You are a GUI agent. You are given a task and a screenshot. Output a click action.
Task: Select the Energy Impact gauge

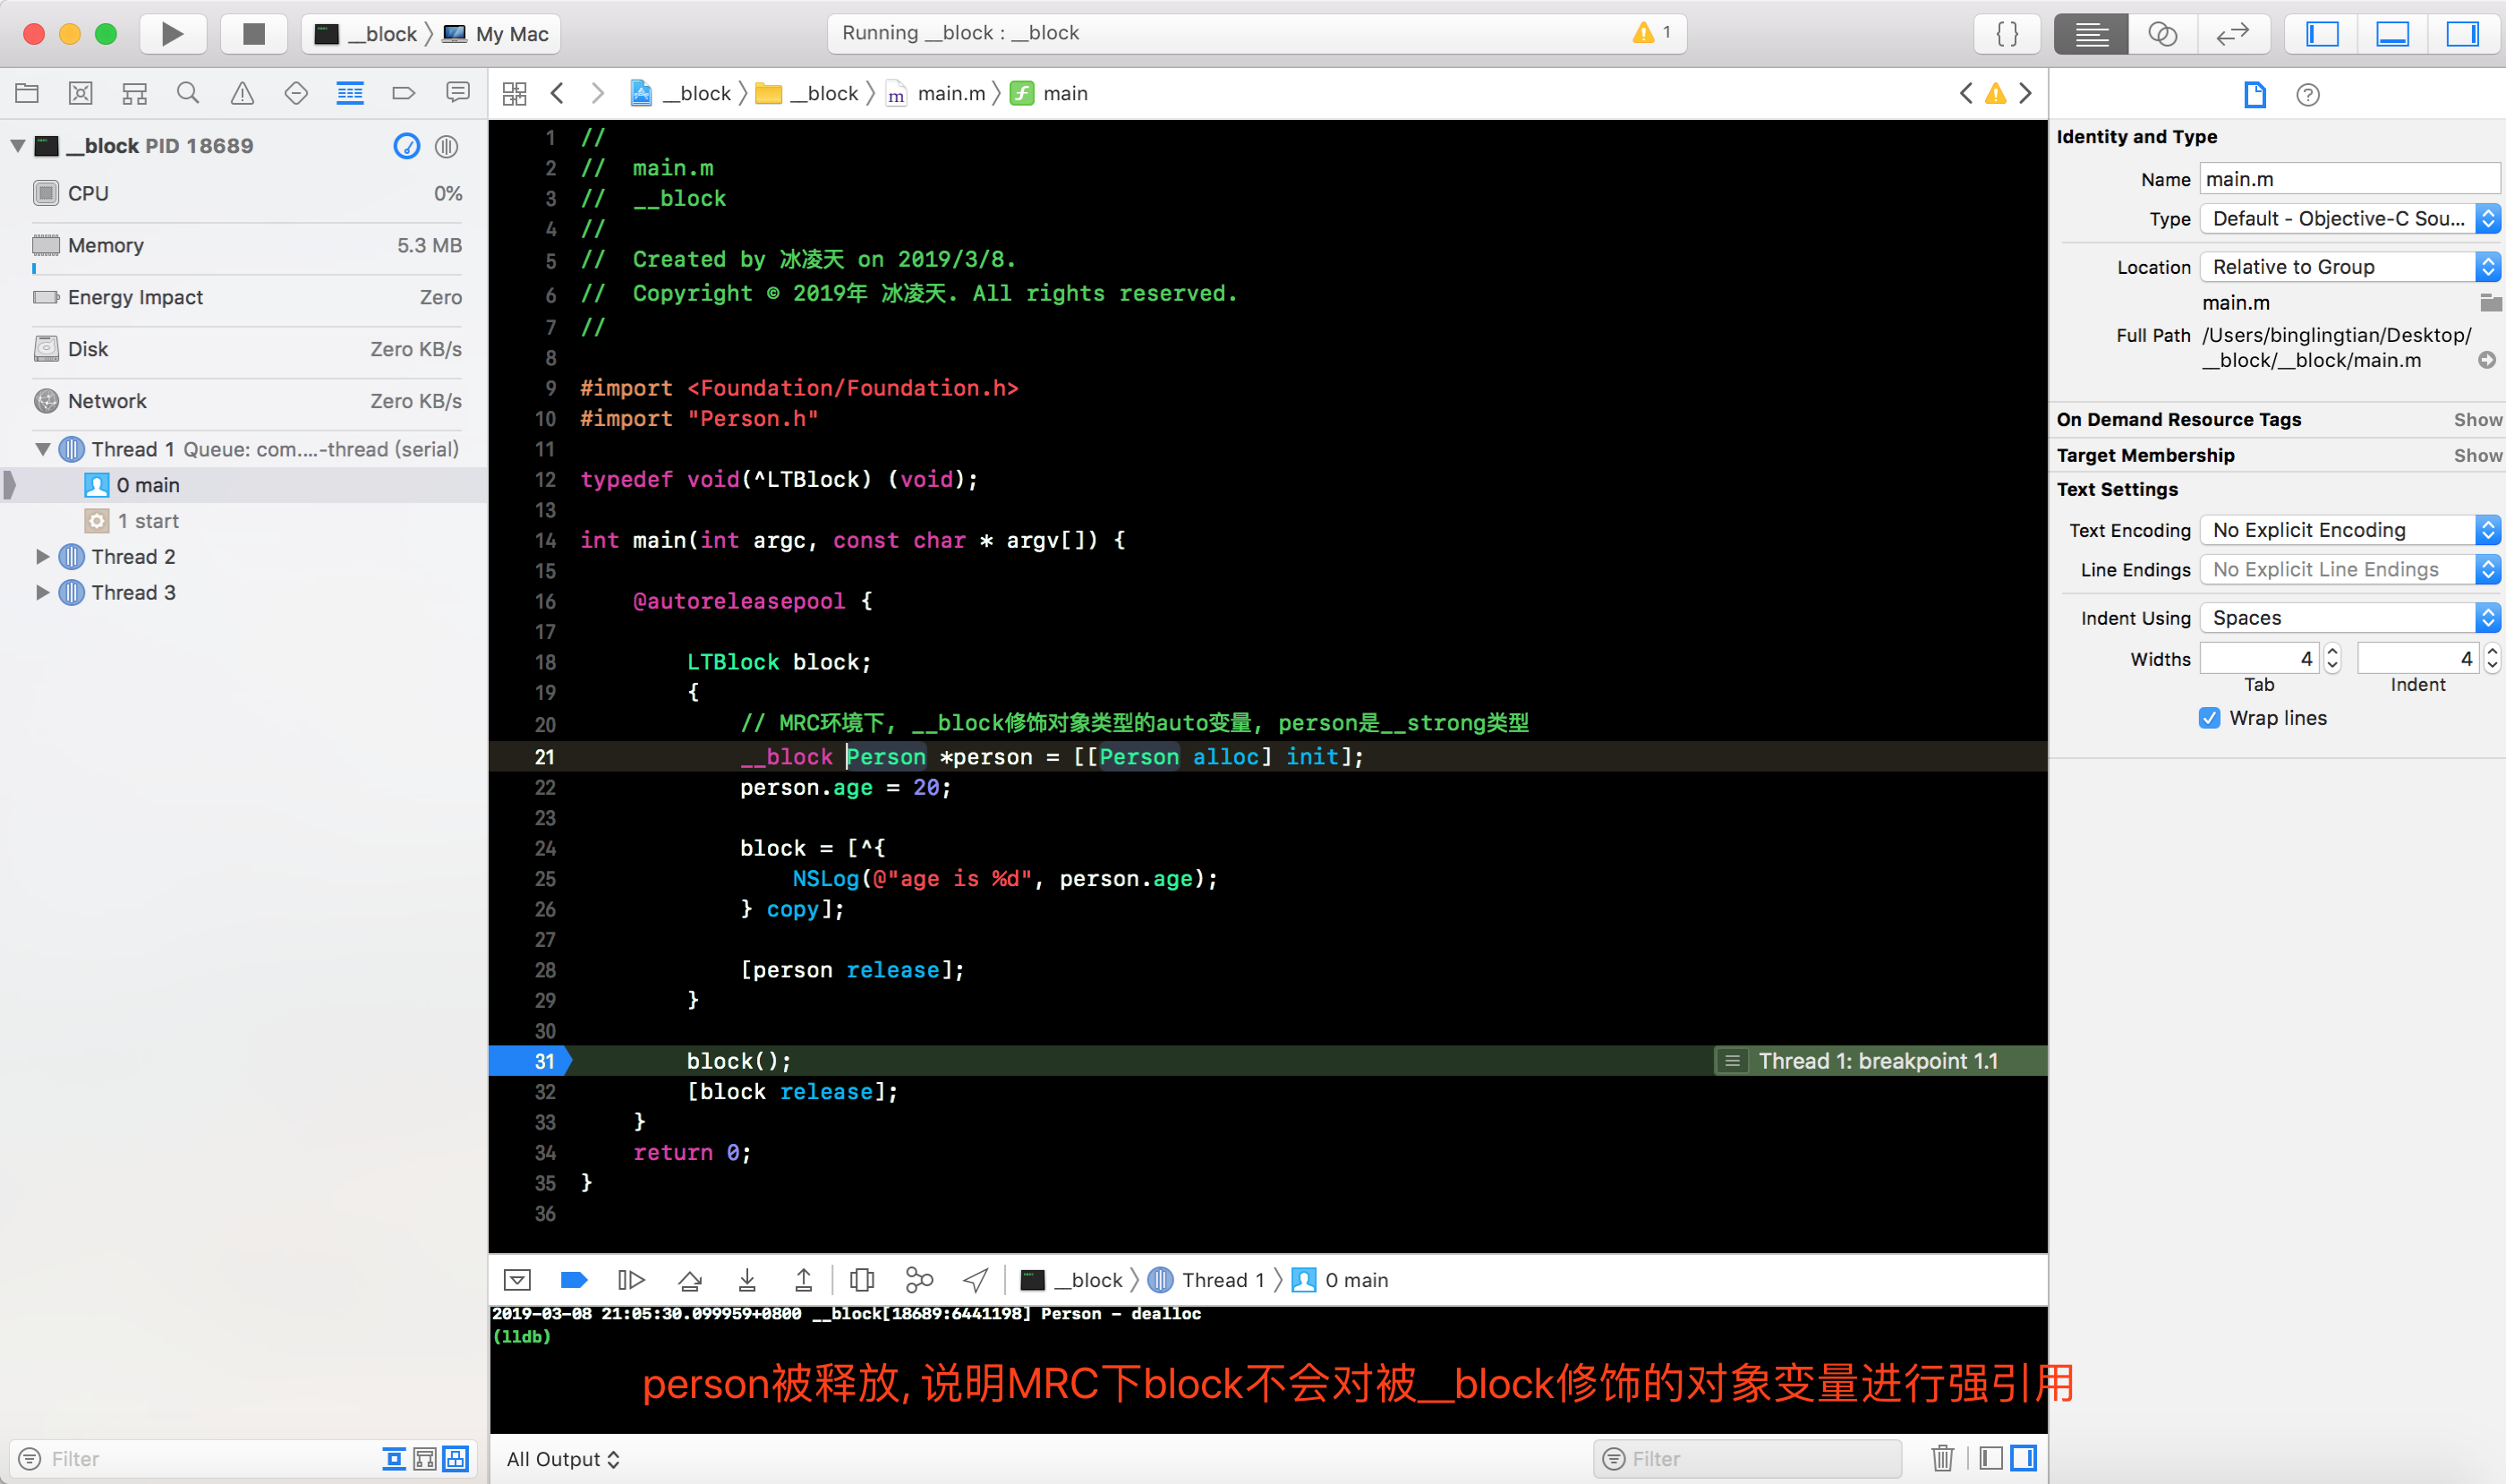(248, 298)
